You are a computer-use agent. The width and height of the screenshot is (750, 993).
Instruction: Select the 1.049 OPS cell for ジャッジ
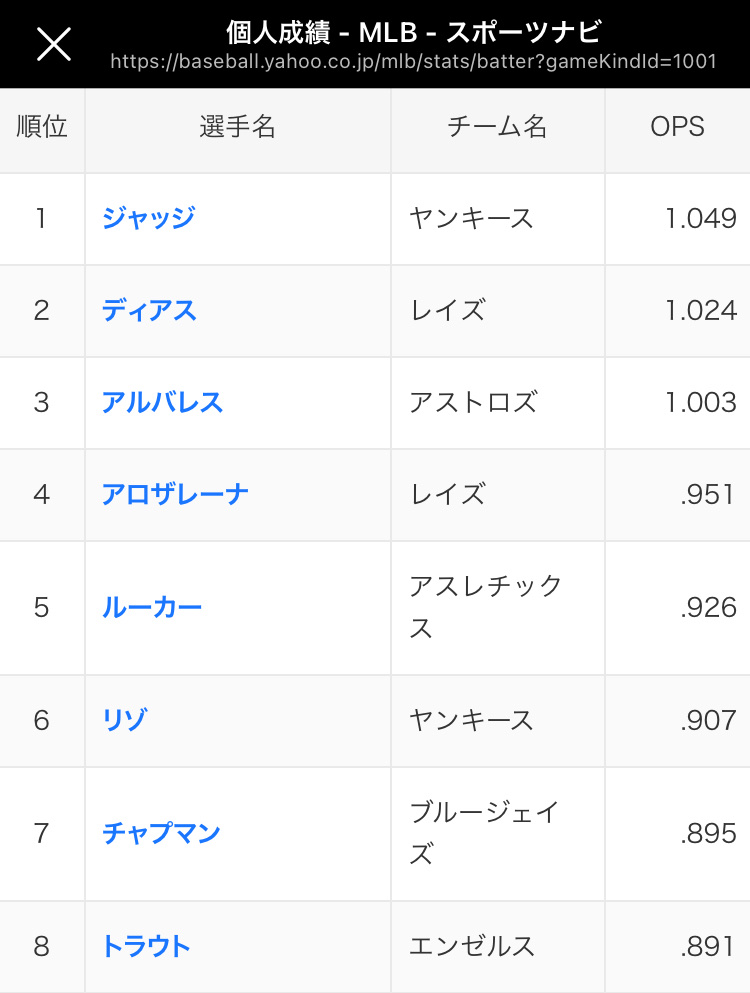pyautogui.click(x=677, y=219)
